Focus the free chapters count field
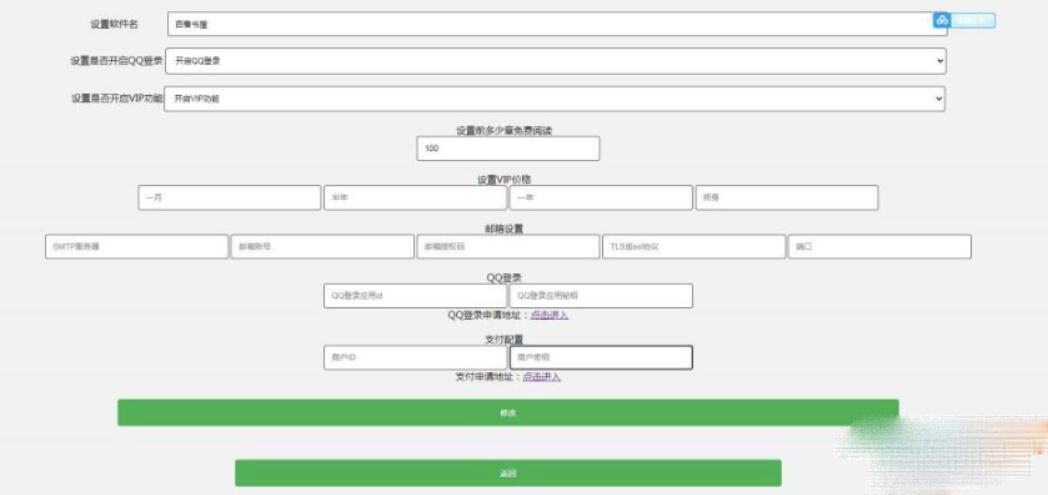 508,148
